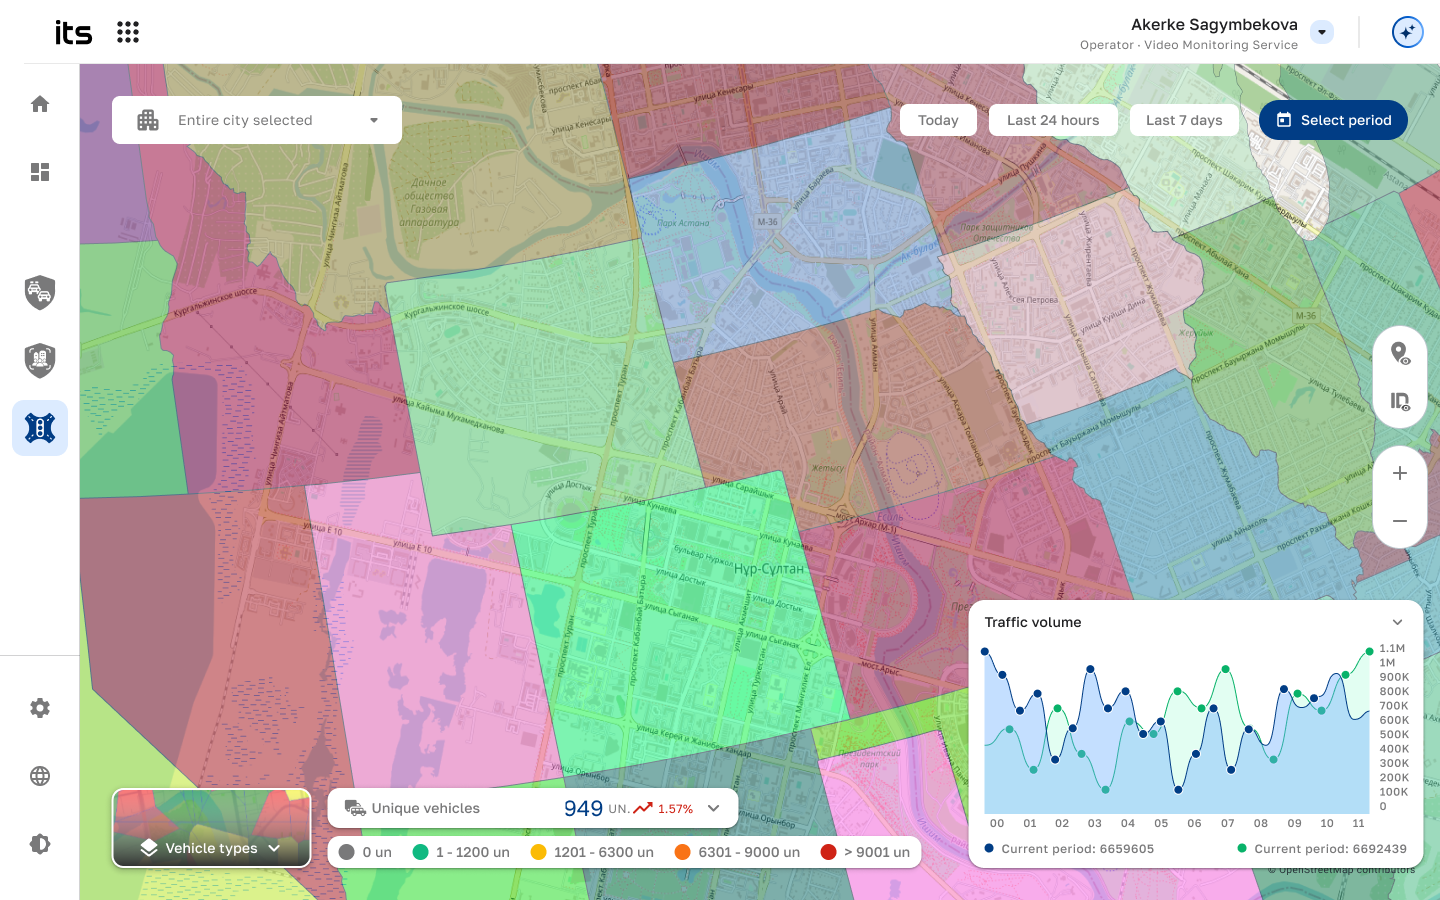This screenshot has height=900, width=1440.
Task: Open the language globe icon
Action: click(40, 776)
